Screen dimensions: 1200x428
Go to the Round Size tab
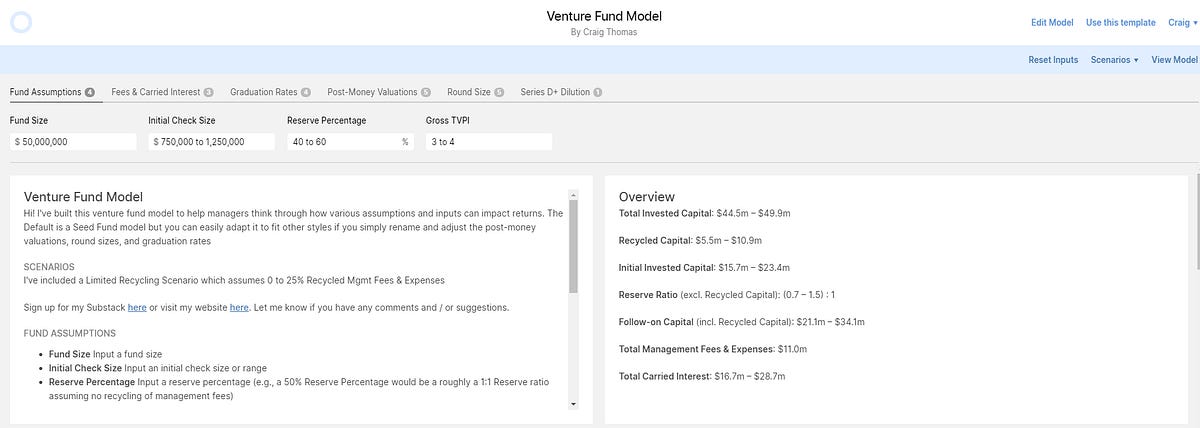click(469, 92)
